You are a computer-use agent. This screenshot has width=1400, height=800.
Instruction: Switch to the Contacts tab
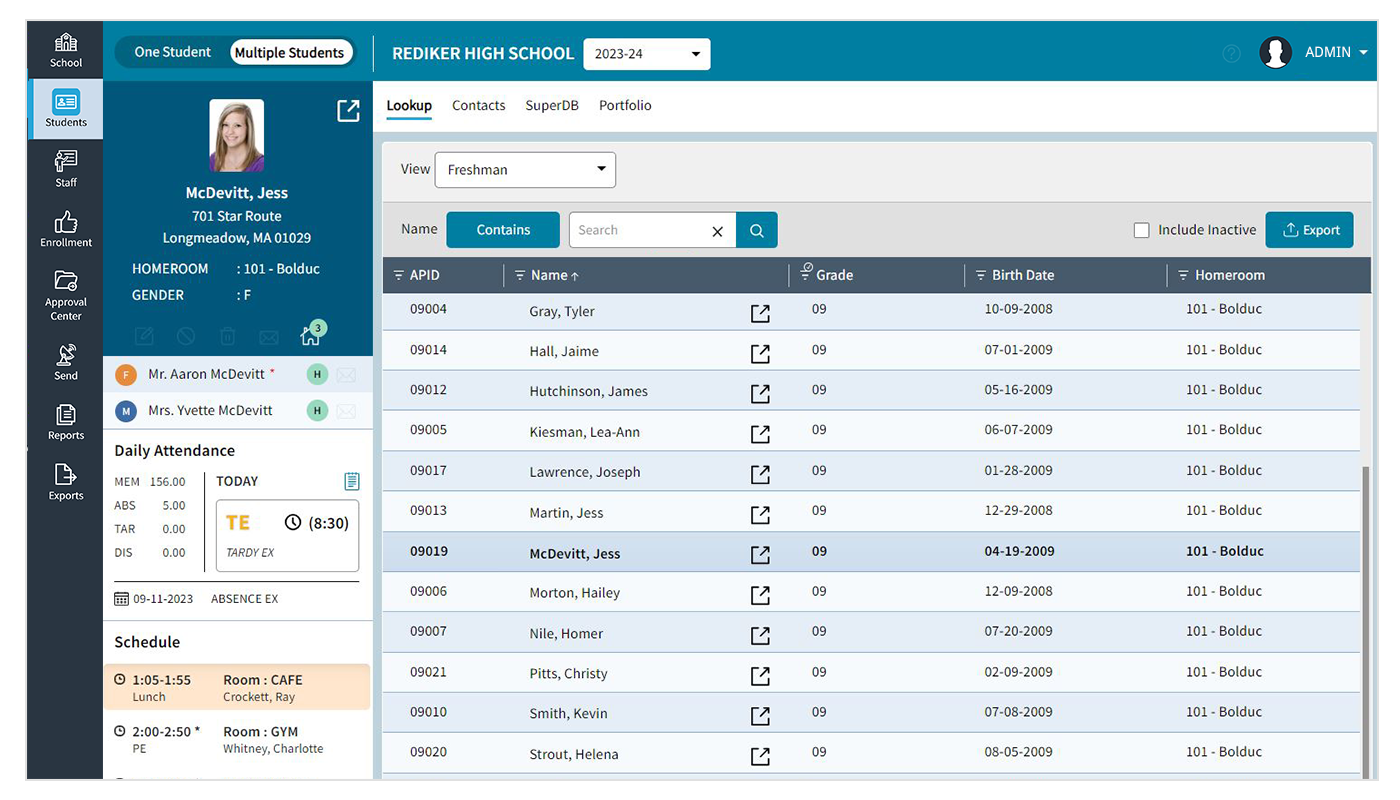click(478, 105)
